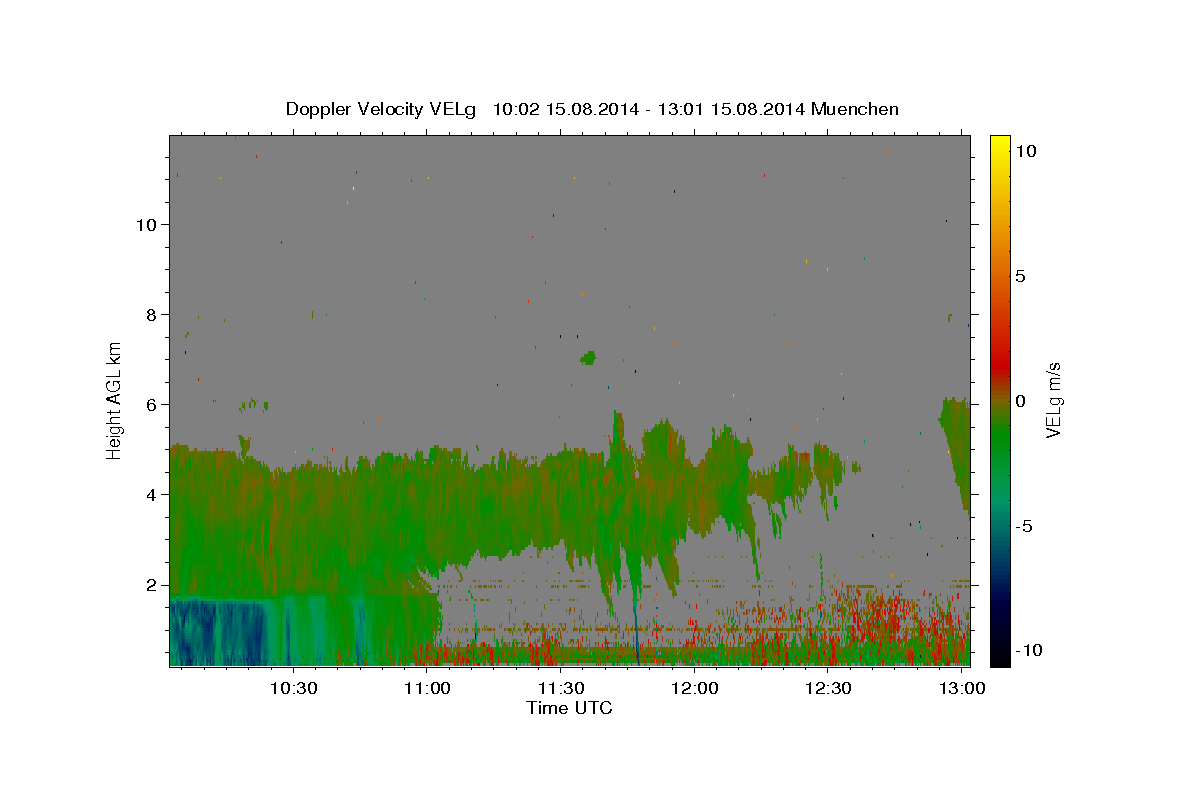The height and width of the screenshot is (800, 1200).
Task: Click the colorbar value 0
Action: pyautogui.click(x=1020, y=401)
